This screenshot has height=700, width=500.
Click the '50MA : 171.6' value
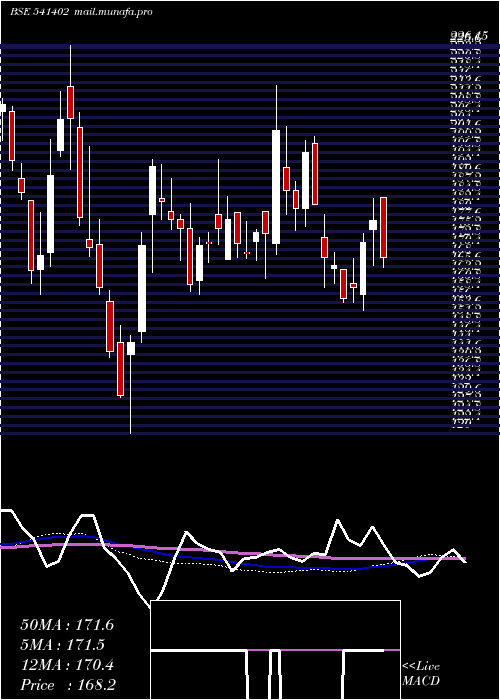click(67, 625)
